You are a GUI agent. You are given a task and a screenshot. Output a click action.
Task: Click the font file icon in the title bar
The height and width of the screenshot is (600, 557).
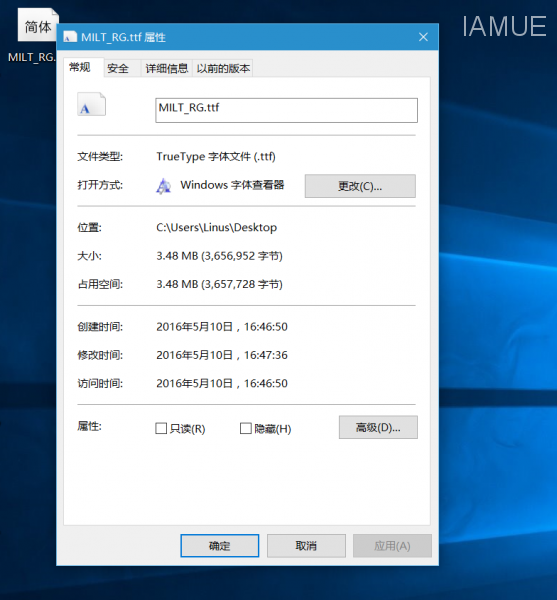pos(70,37)
